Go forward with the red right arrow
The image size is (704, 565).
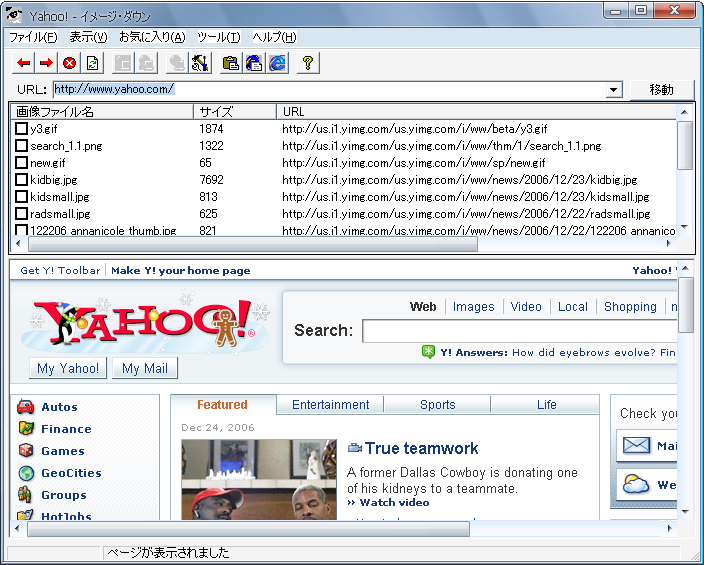46,63
